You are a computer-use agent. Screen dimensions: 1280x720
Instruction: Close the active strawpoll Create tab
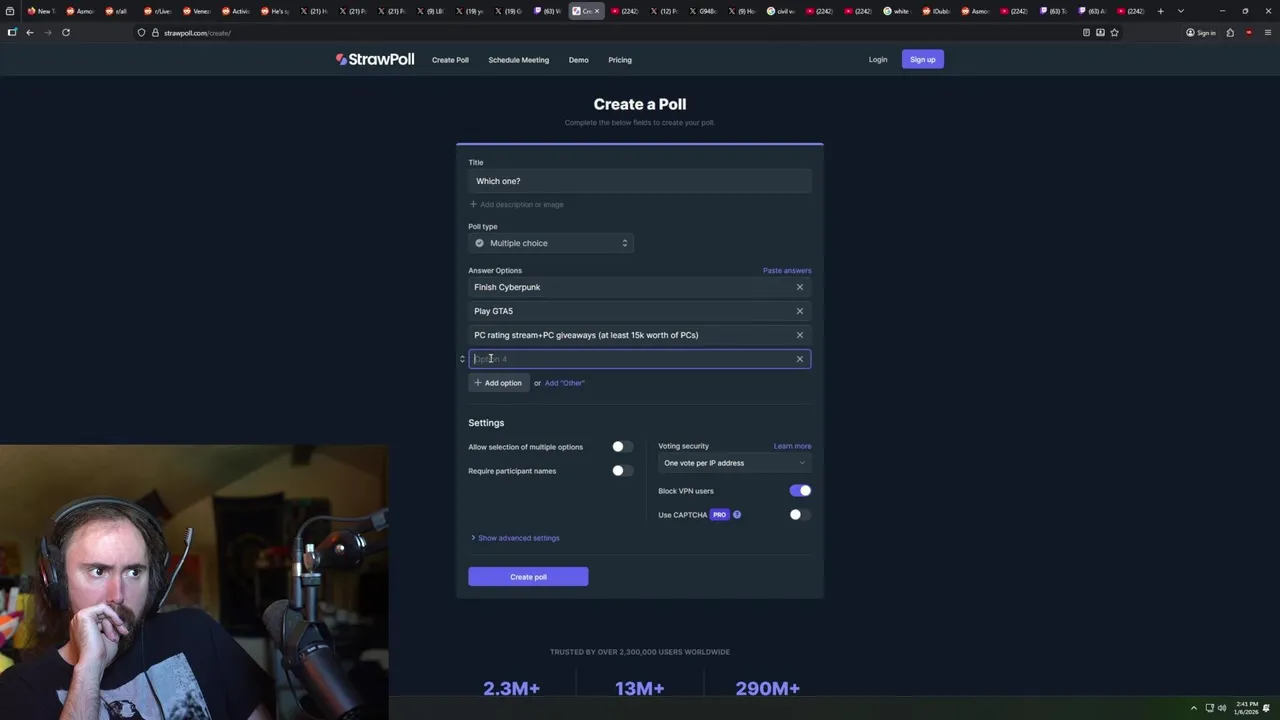click(597, 11)
